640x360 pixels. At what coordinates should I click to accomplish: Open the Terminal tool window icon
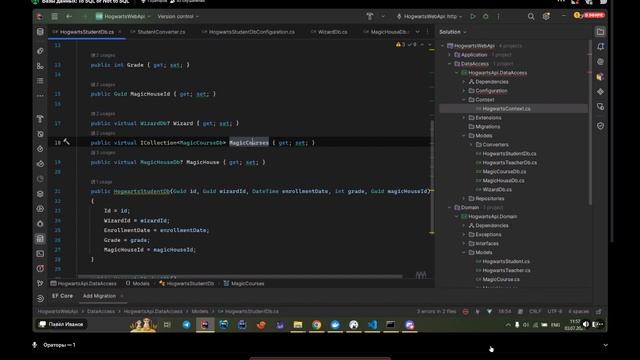pyautogui.click(x=40, y=253)
